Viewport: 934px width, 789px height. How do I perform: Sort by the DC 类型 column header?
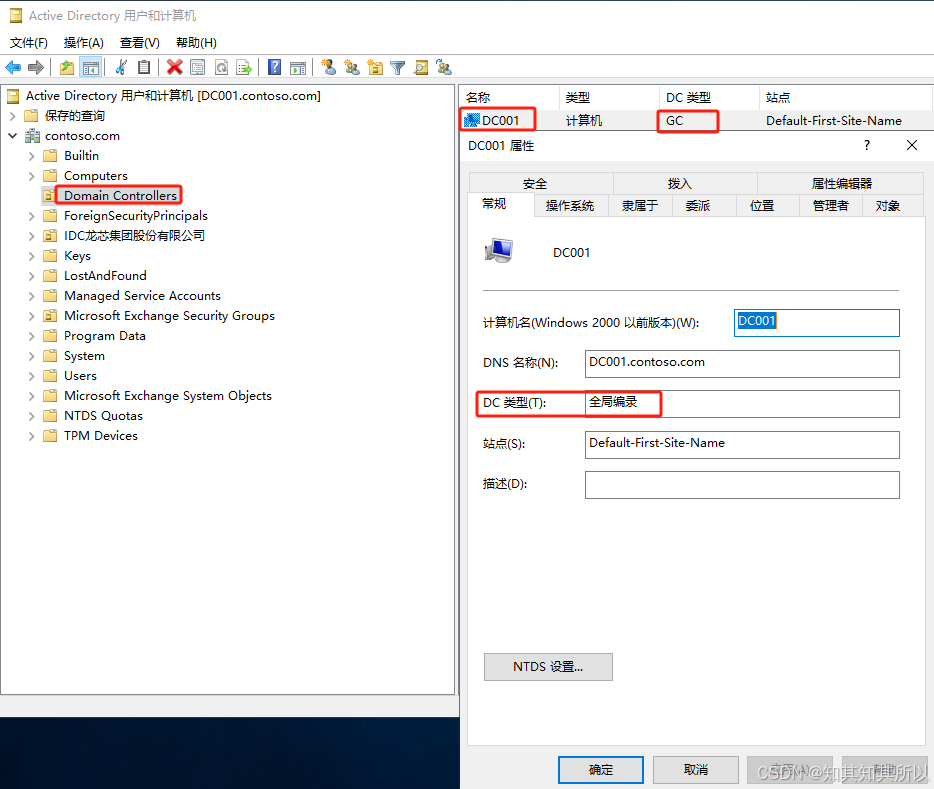click(708, 98)
